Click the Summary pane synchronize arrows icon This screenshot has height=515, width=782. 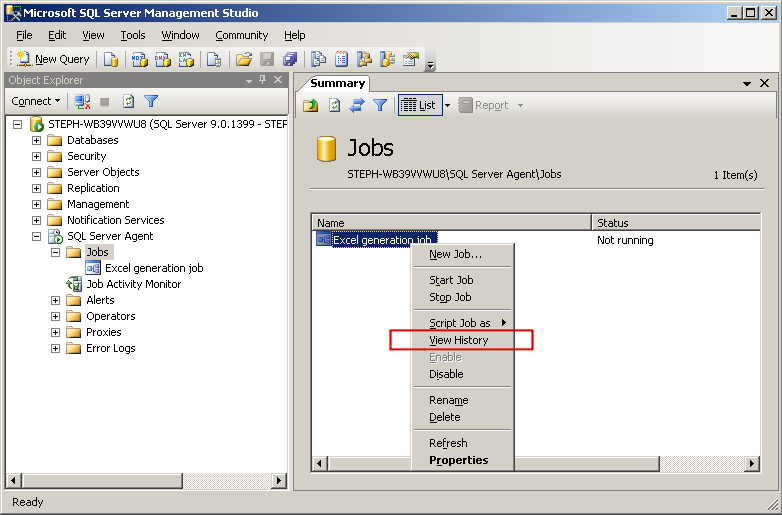coord(357,105)
